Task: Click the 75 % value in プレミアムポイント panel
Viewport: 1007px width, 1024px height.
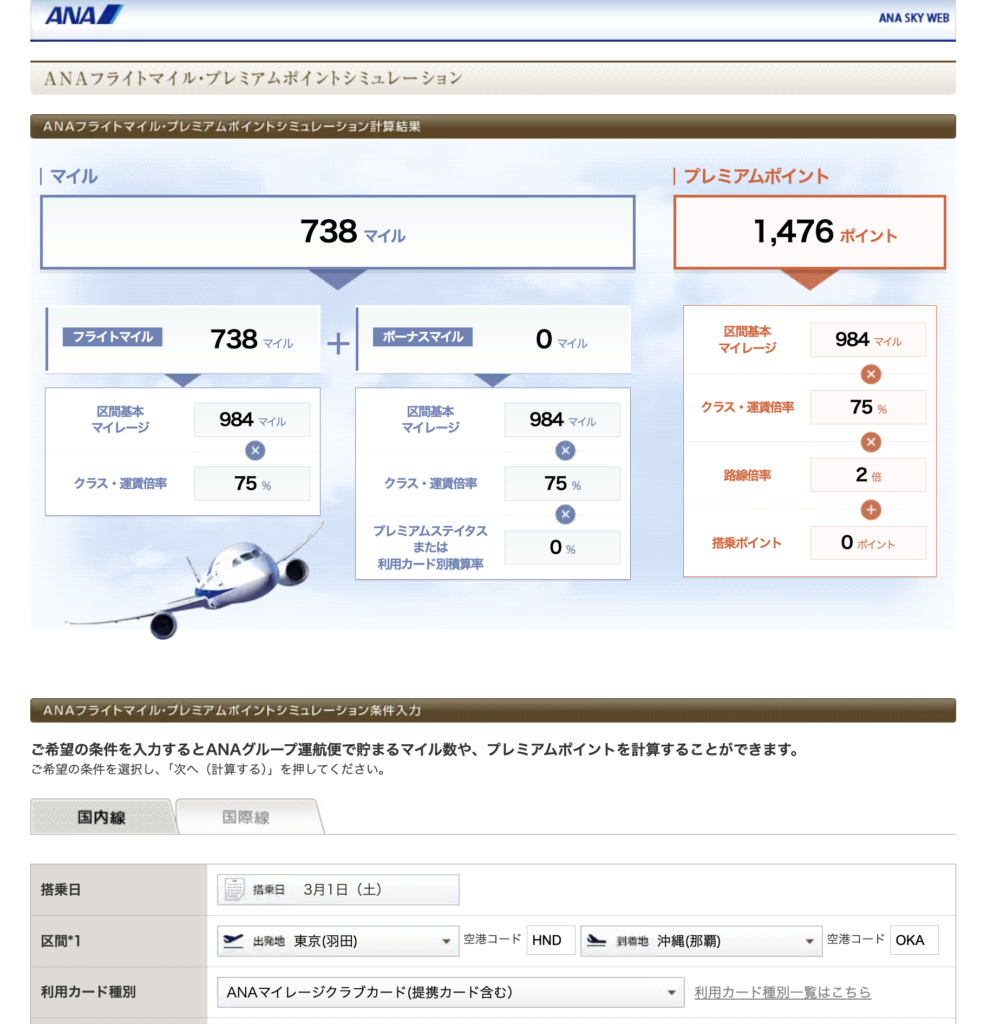Action: (x=868, y=408)
